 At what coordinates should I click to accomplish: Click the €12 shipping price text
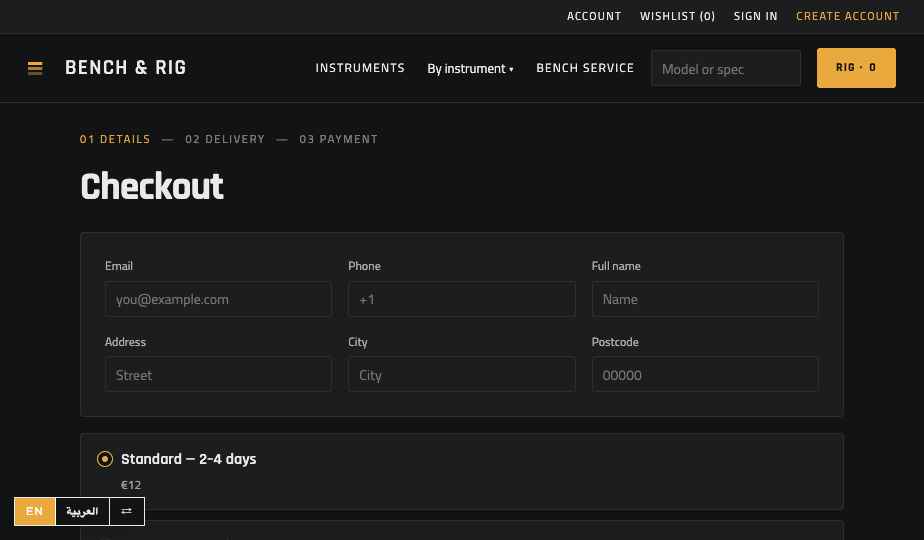point(131,485)
